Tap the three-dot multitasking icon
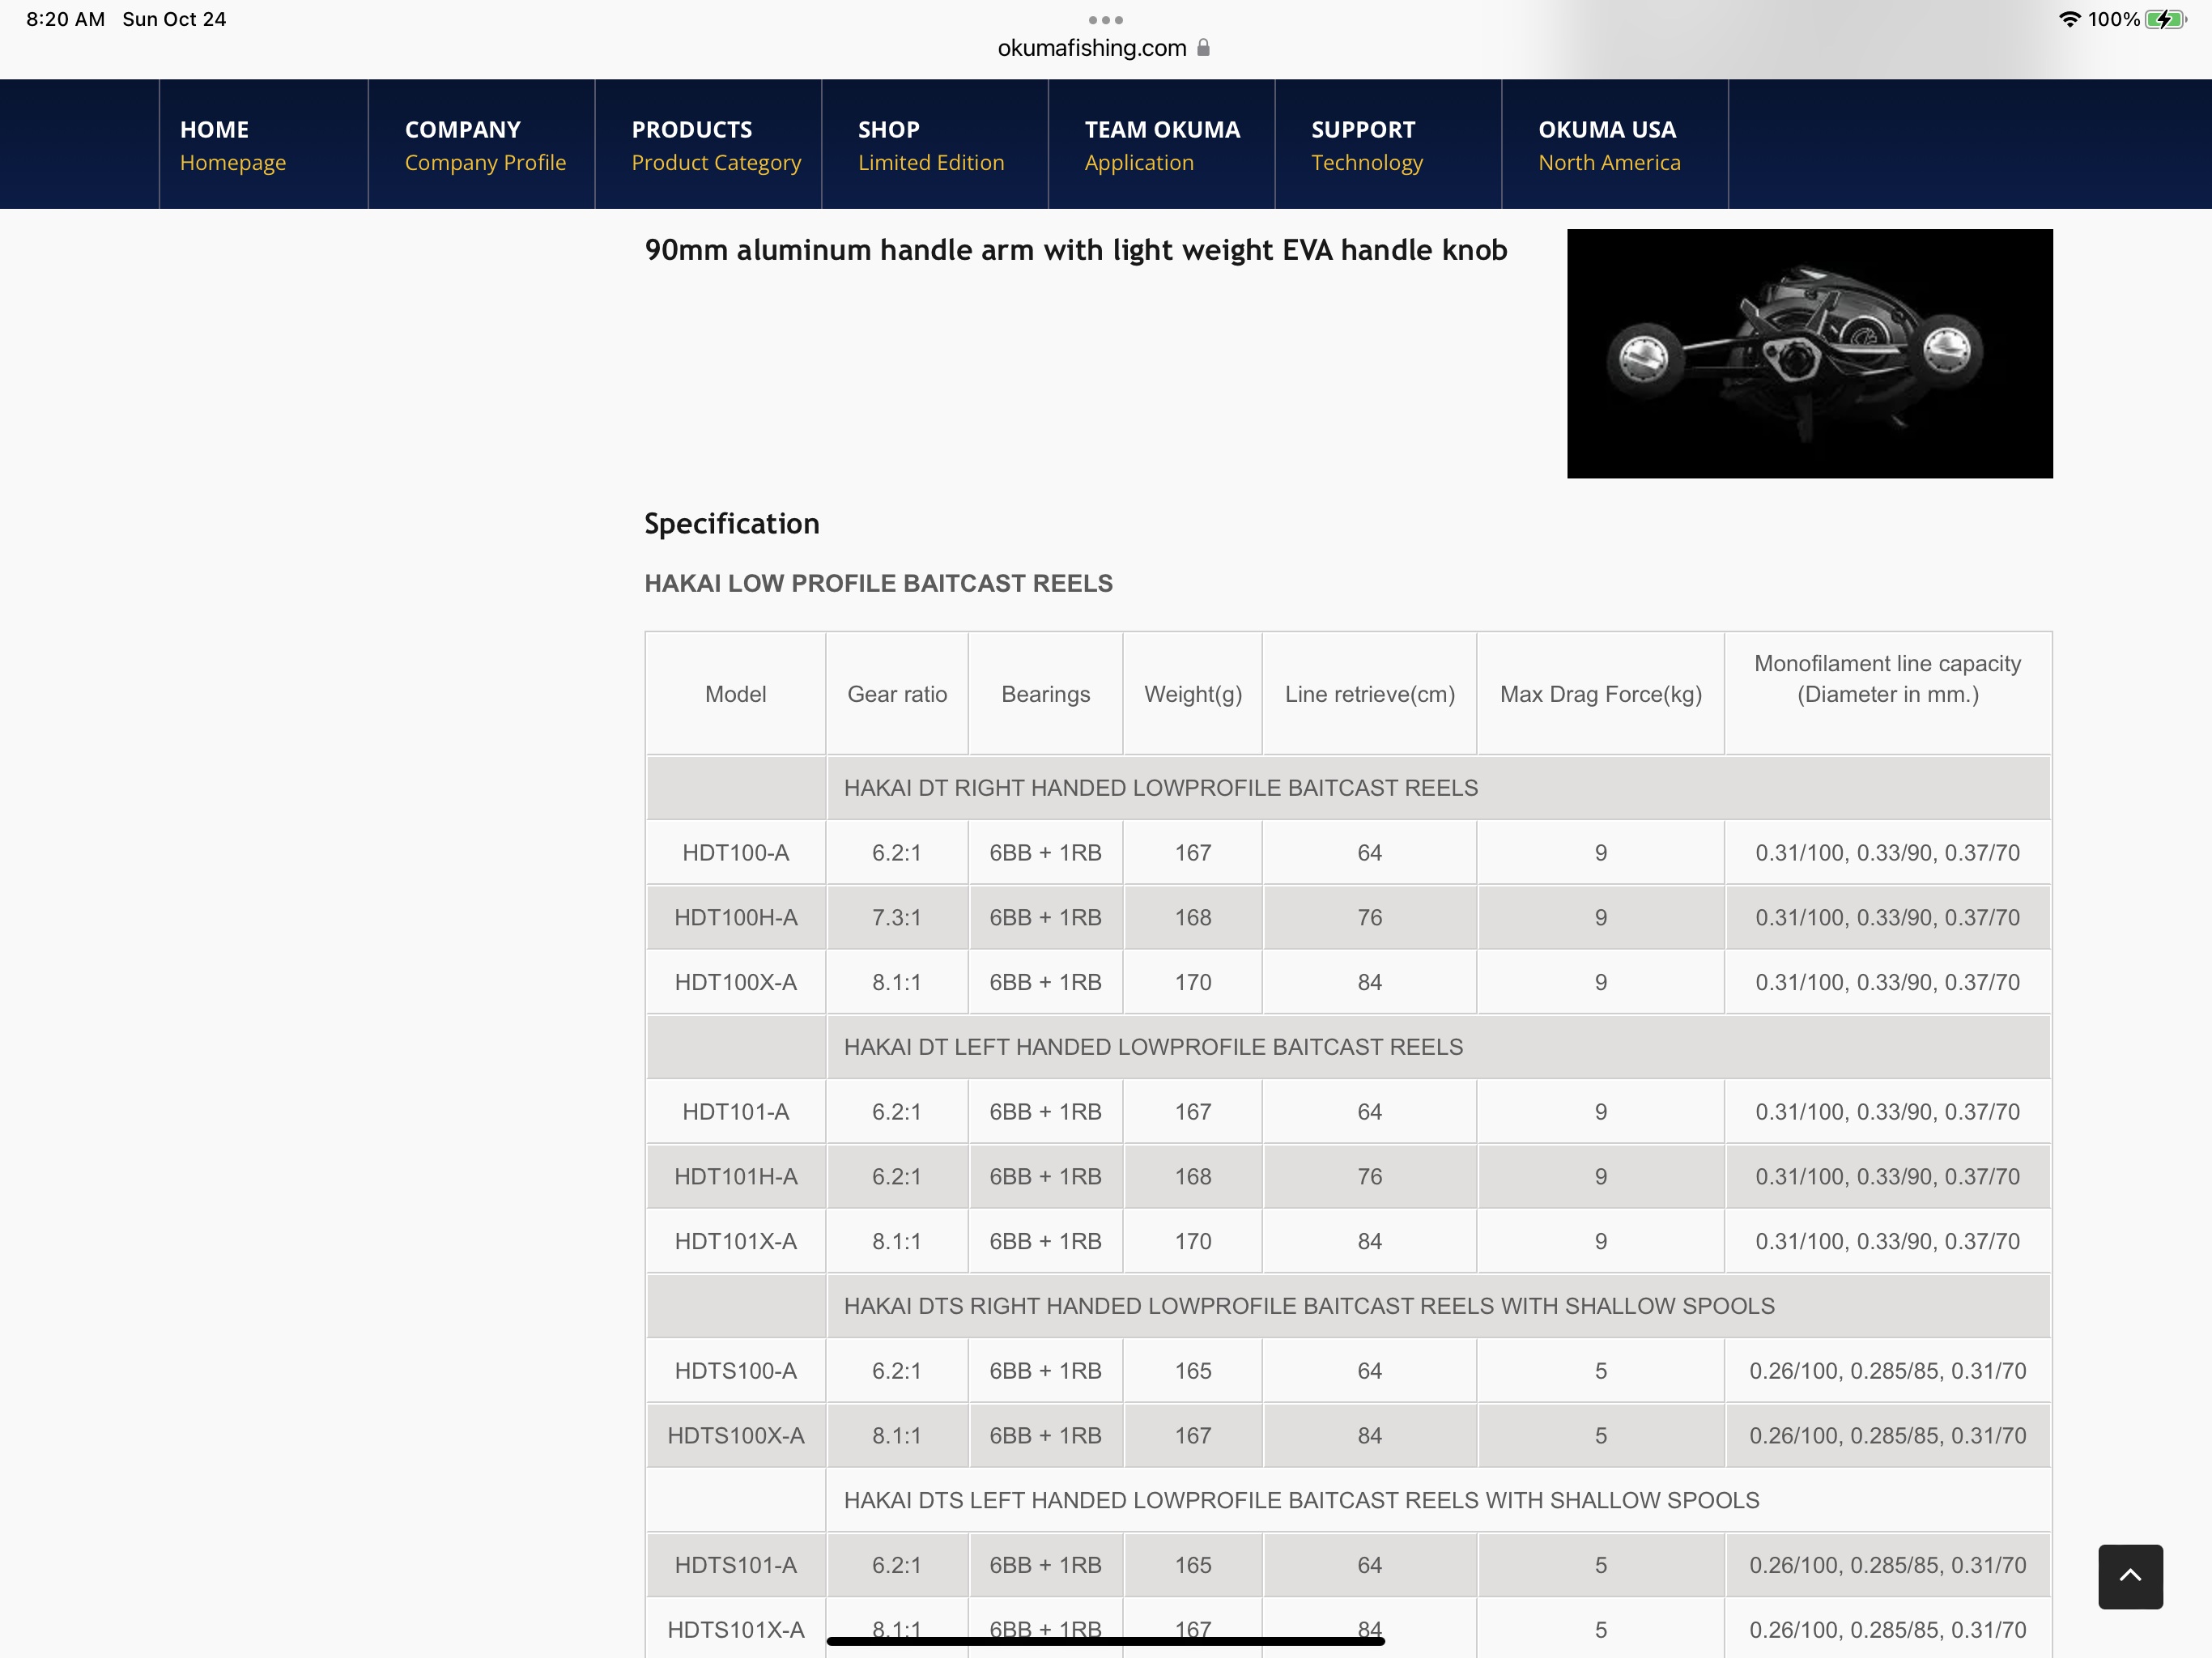 [1105, 20]
